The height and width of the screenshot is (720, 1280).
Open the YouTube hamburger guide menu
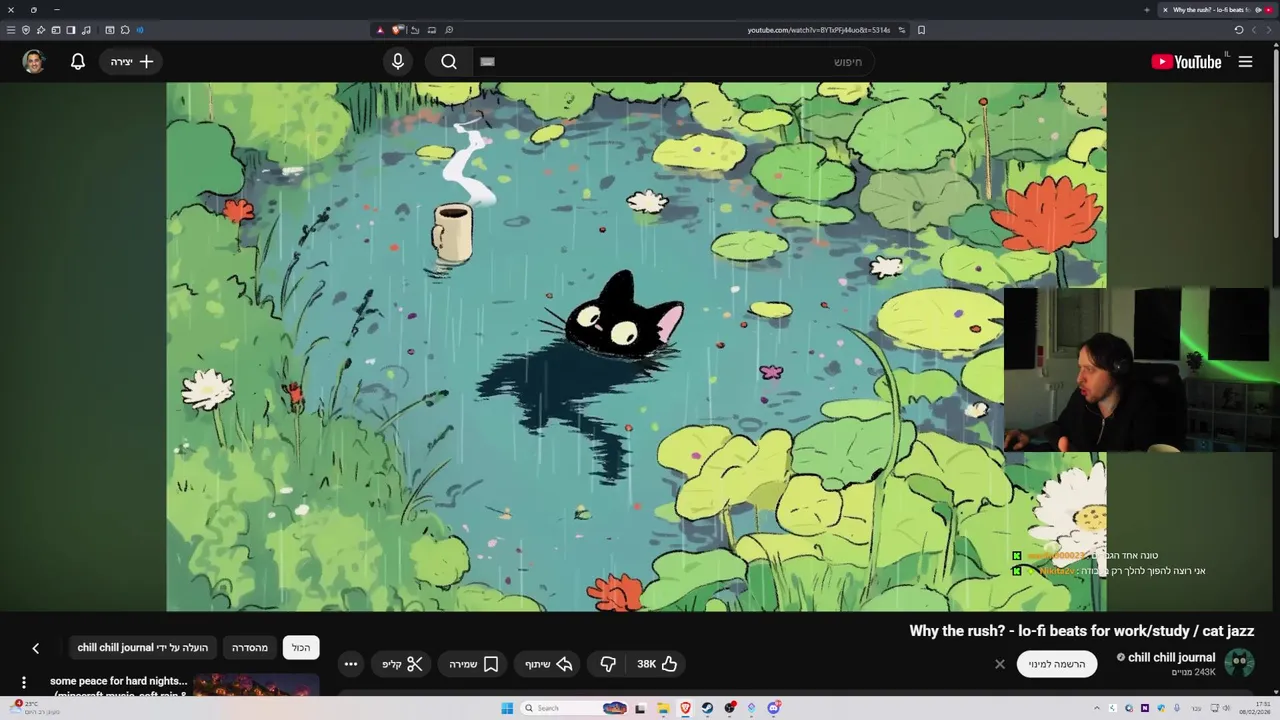(1245, 61)
